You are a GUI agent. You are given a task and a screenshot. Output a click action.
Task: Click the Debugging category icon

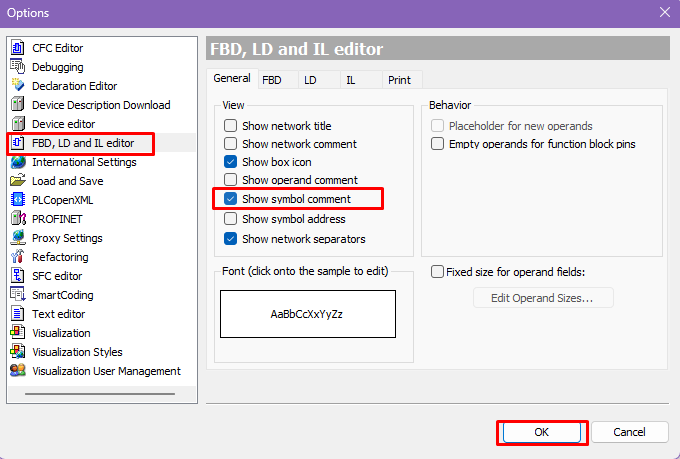click(x=17, y=67)
